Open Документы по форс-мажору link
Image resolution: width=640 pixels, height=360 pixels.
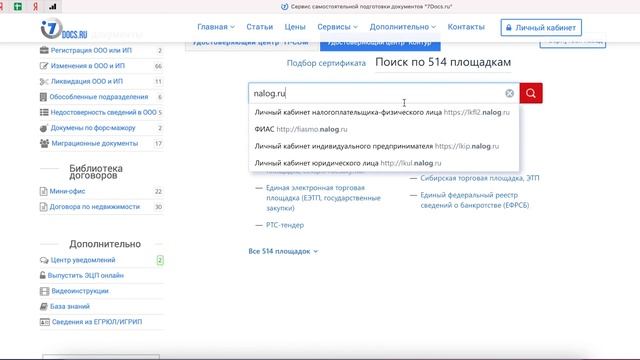coord(93,128)
